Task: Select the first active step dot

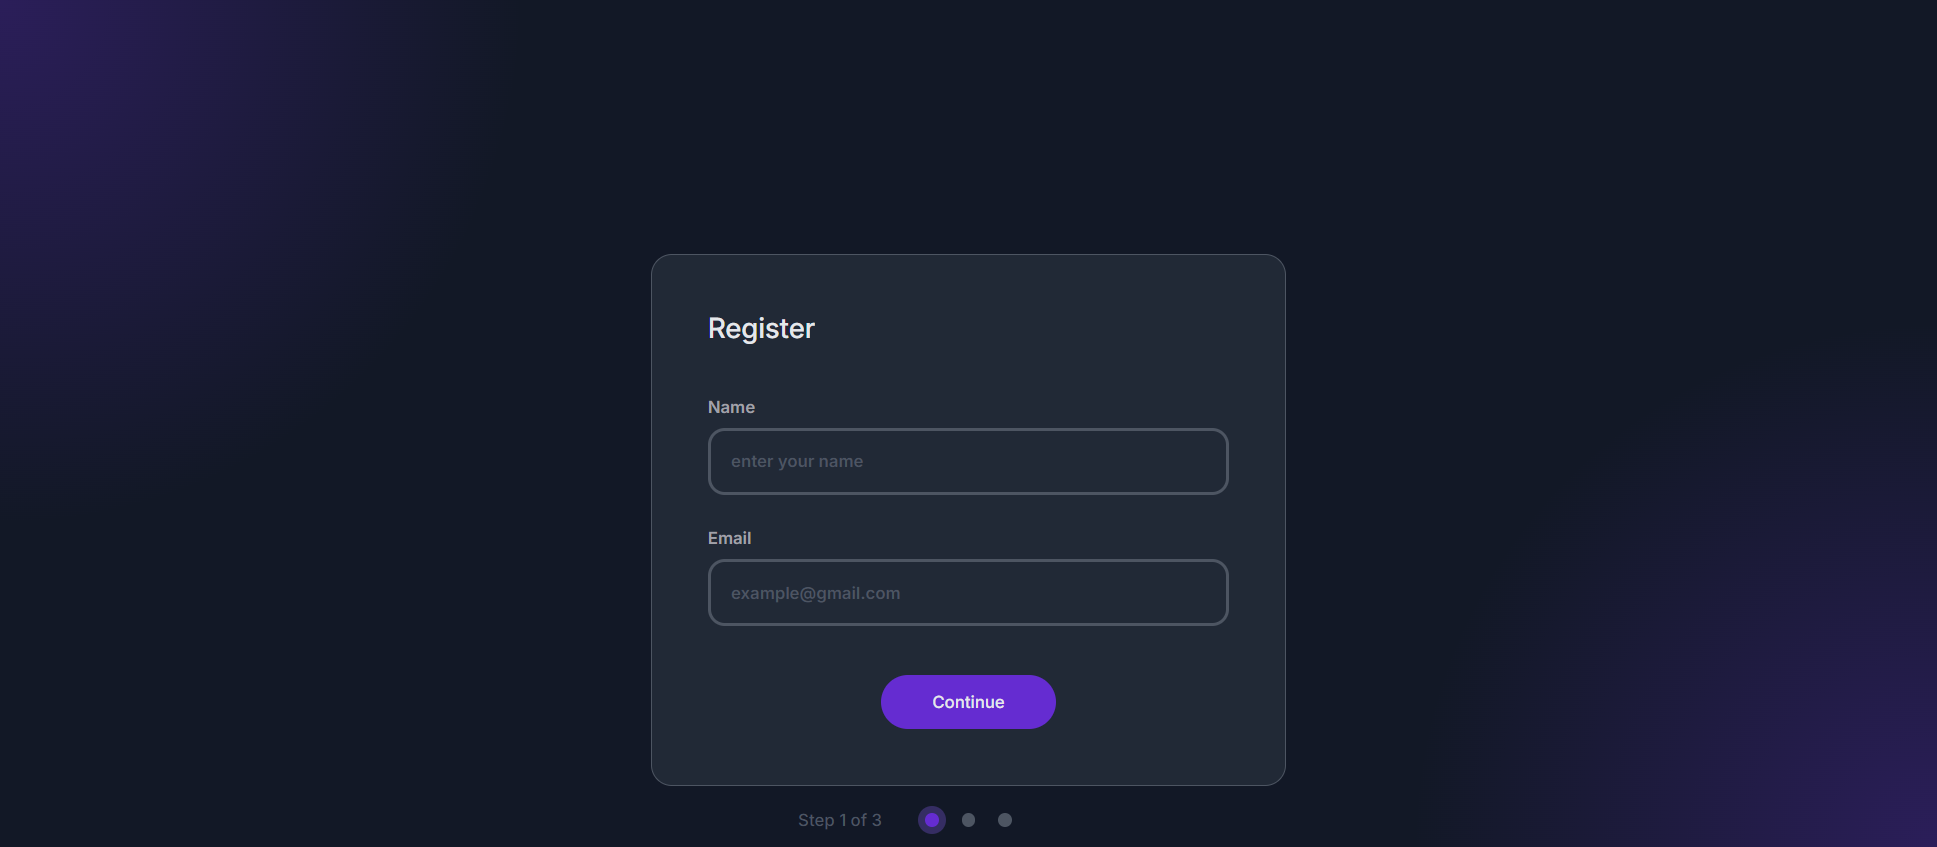Action: click(x=932, y=820)
